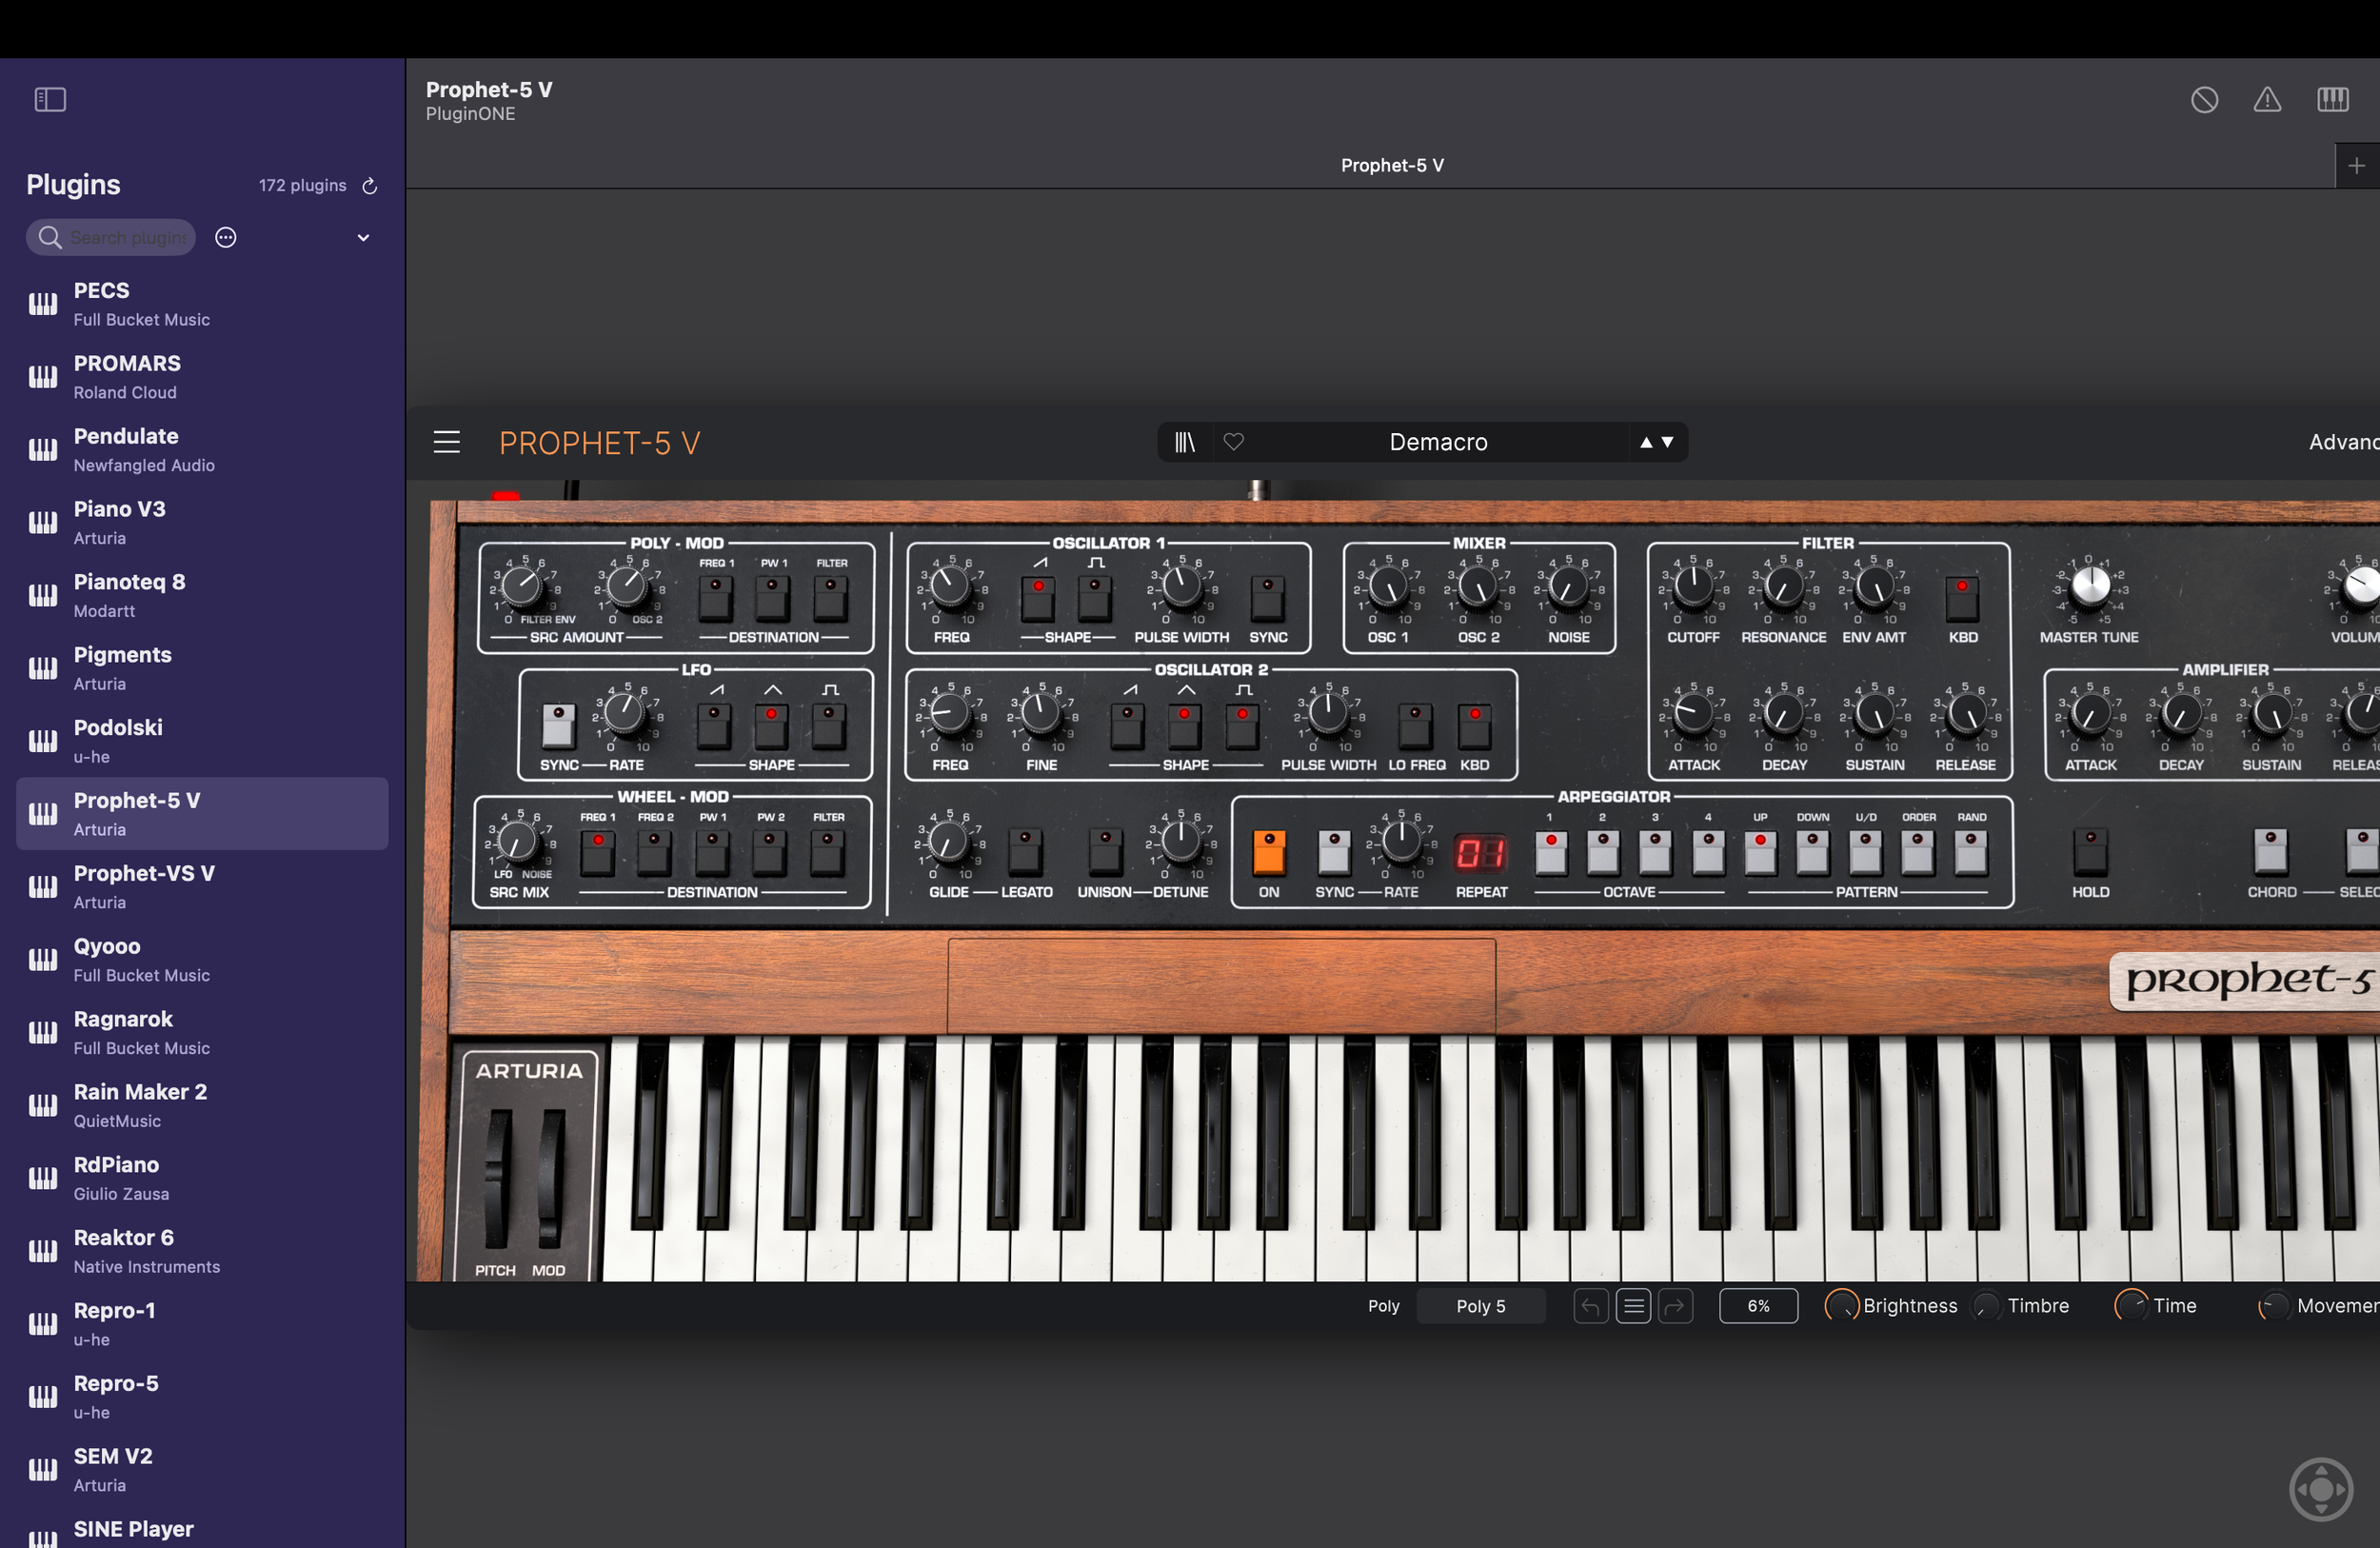Open the Demacro preset name dropdown

click(x=1438, y=442)
